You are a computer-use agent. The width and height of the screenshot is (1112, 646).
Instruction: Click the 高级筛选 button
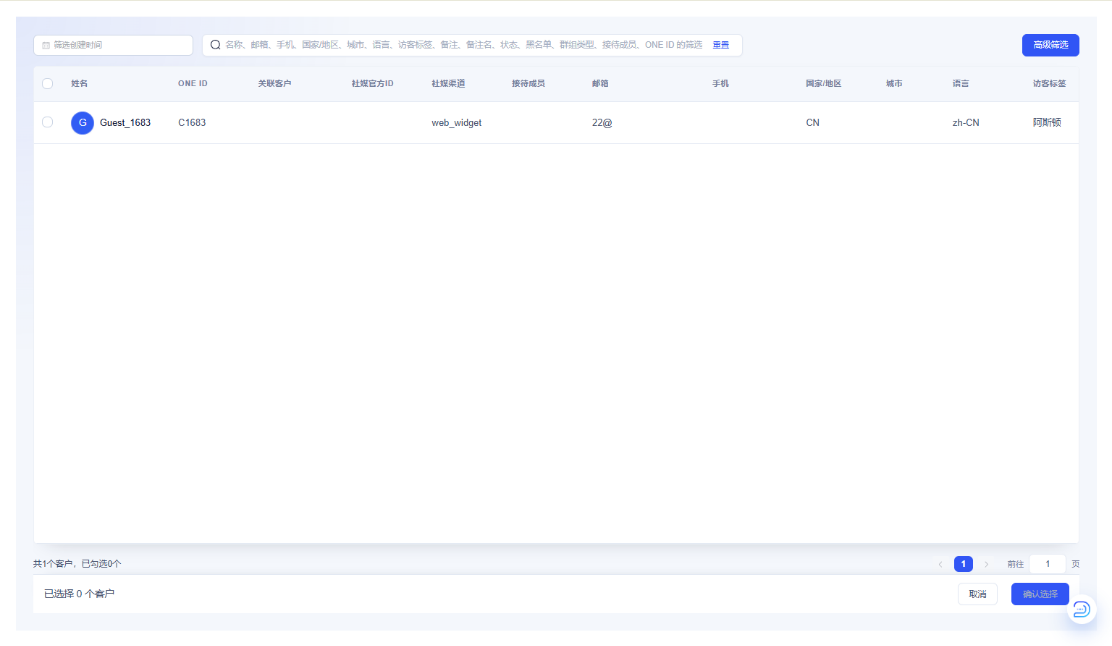1050,45
